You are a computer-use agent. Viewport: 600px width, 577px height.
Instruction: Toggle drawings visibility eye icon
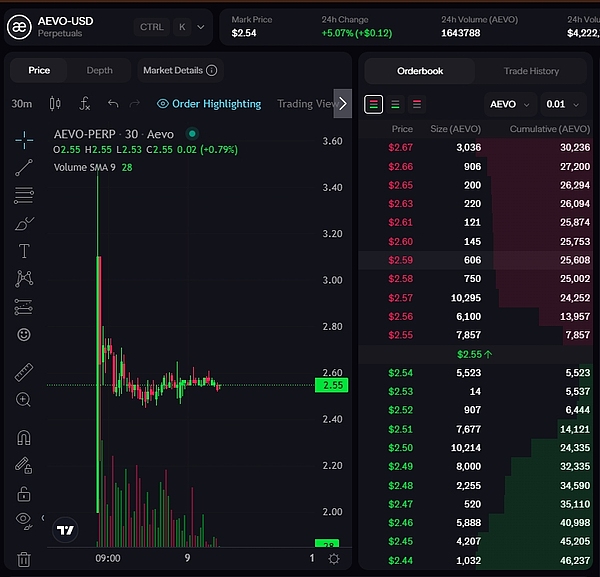pos(24,519)
